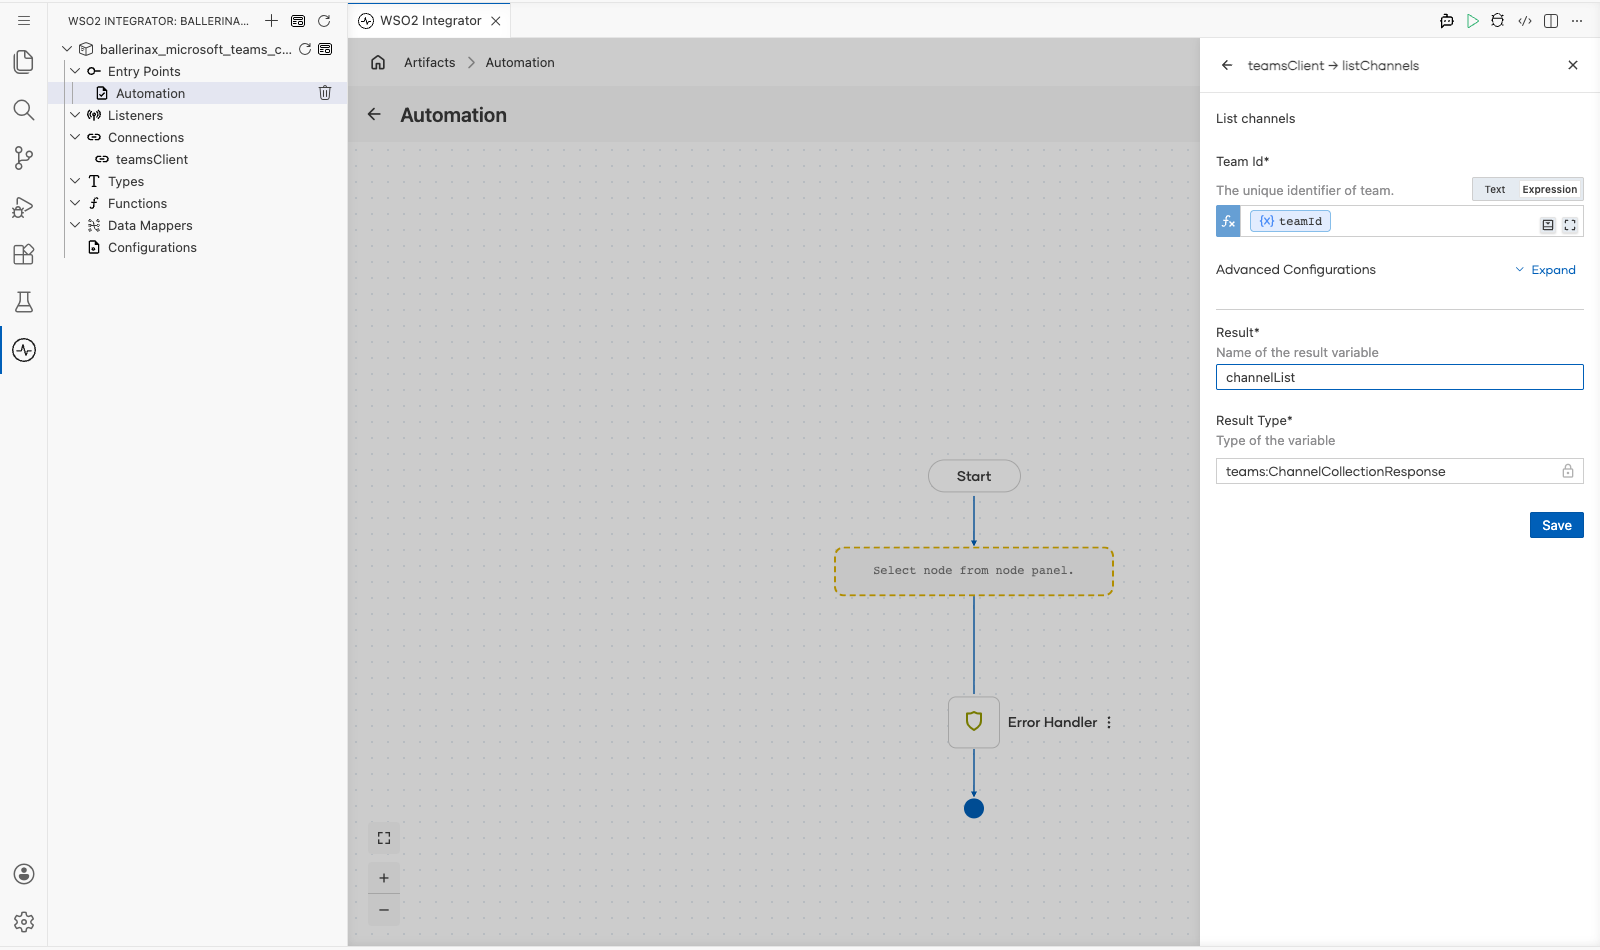
Task: Click the end circle node on canvas
Action: 974,808
